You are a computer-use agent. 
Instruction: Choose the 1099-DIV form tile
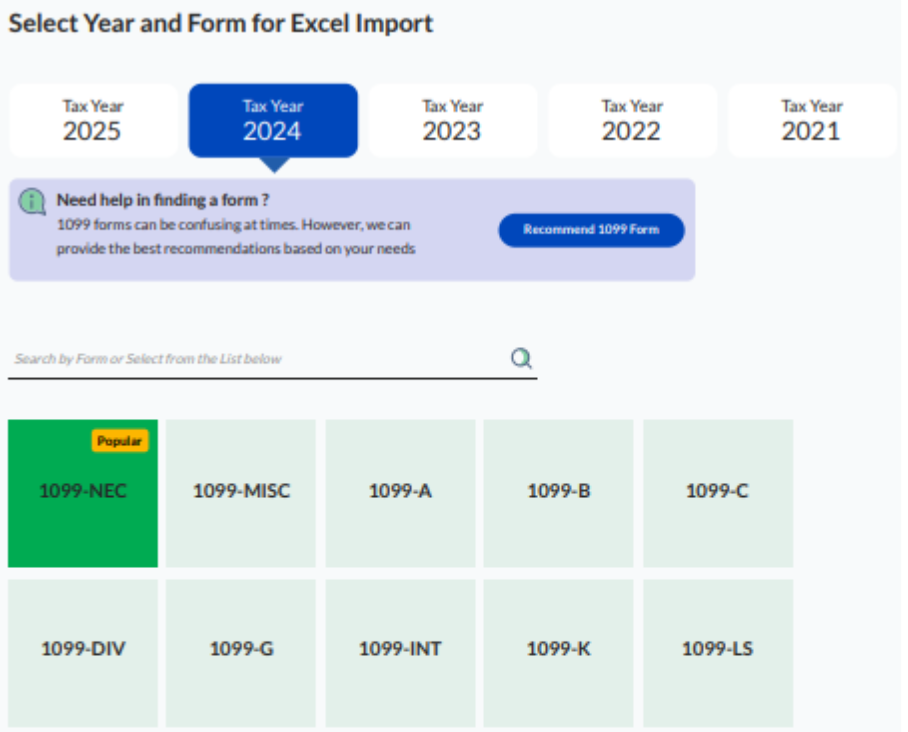pos(83,651)
